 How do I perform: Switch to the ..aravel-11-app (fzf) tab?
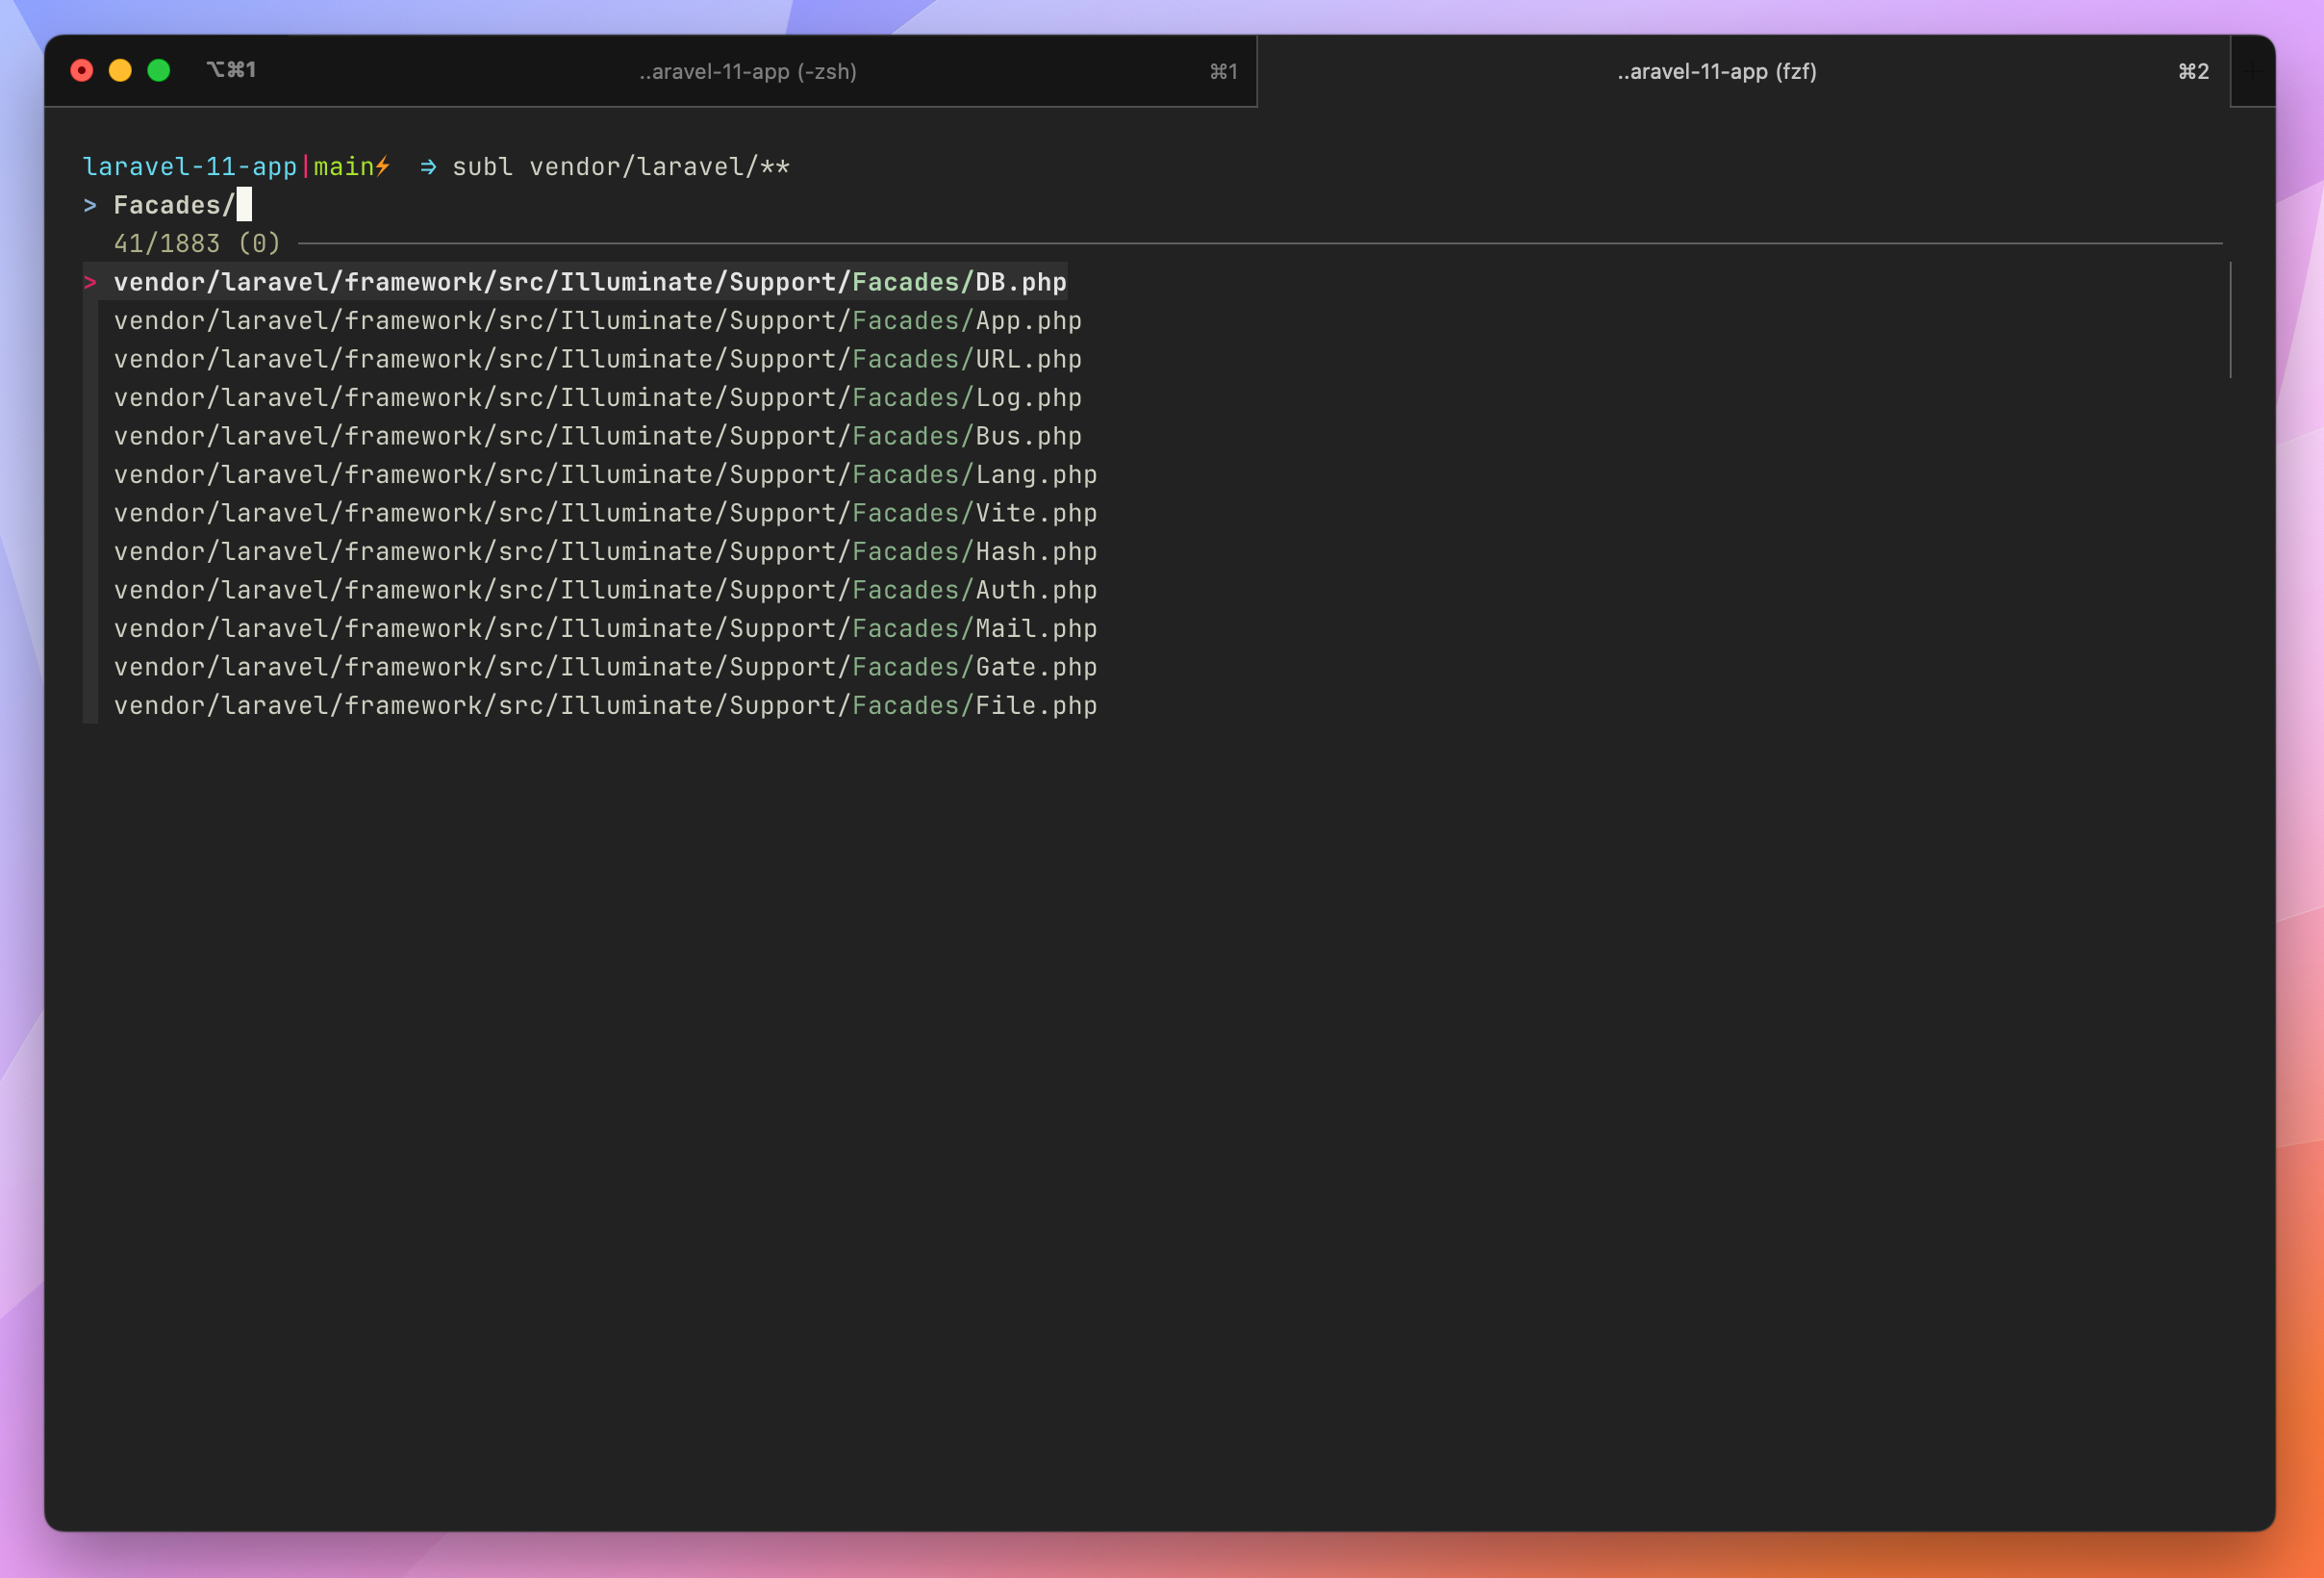point(1743,71)
